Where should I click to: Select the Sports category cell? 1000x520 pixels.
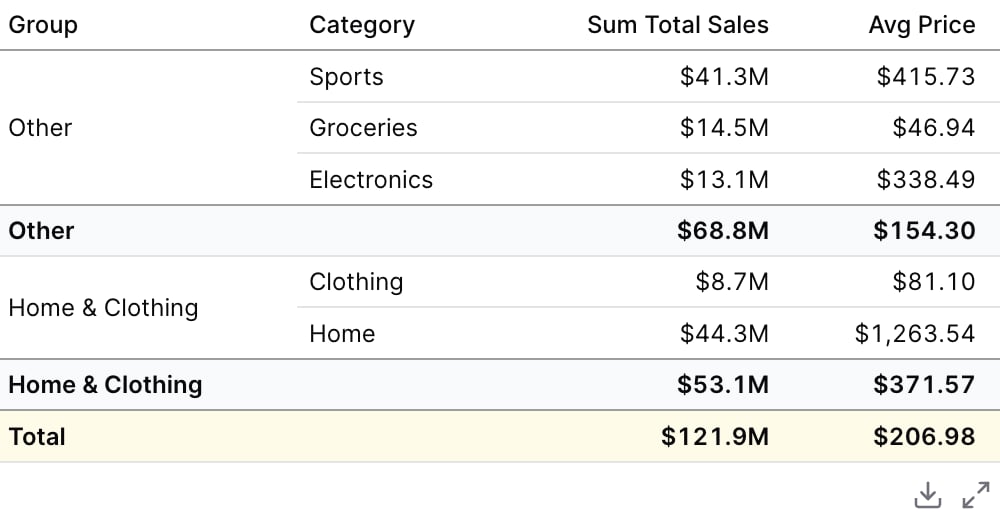[x=346, y=77]
